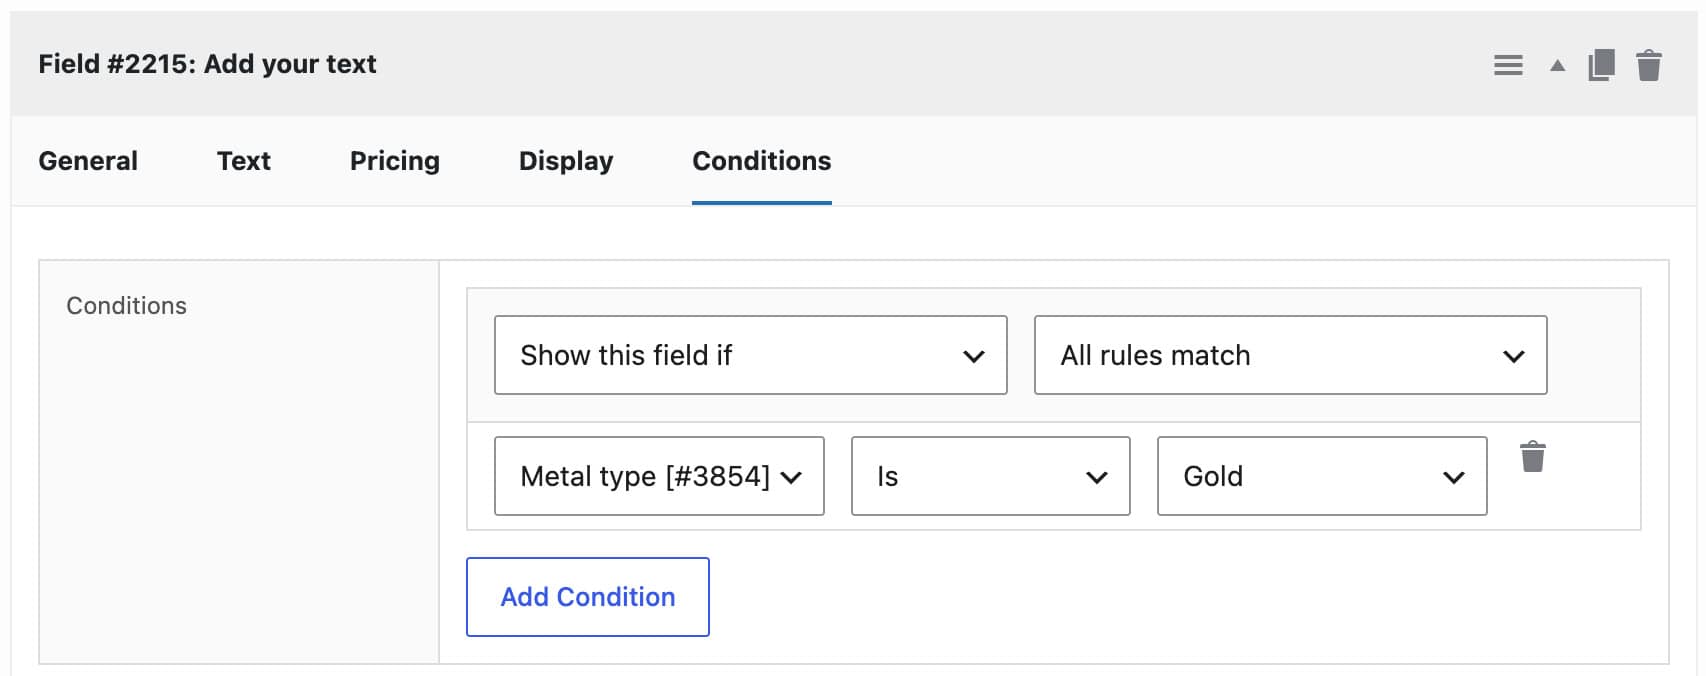Collapse the field with the up triangle
Screen dimensions: 1706x676
point(1557,66)
